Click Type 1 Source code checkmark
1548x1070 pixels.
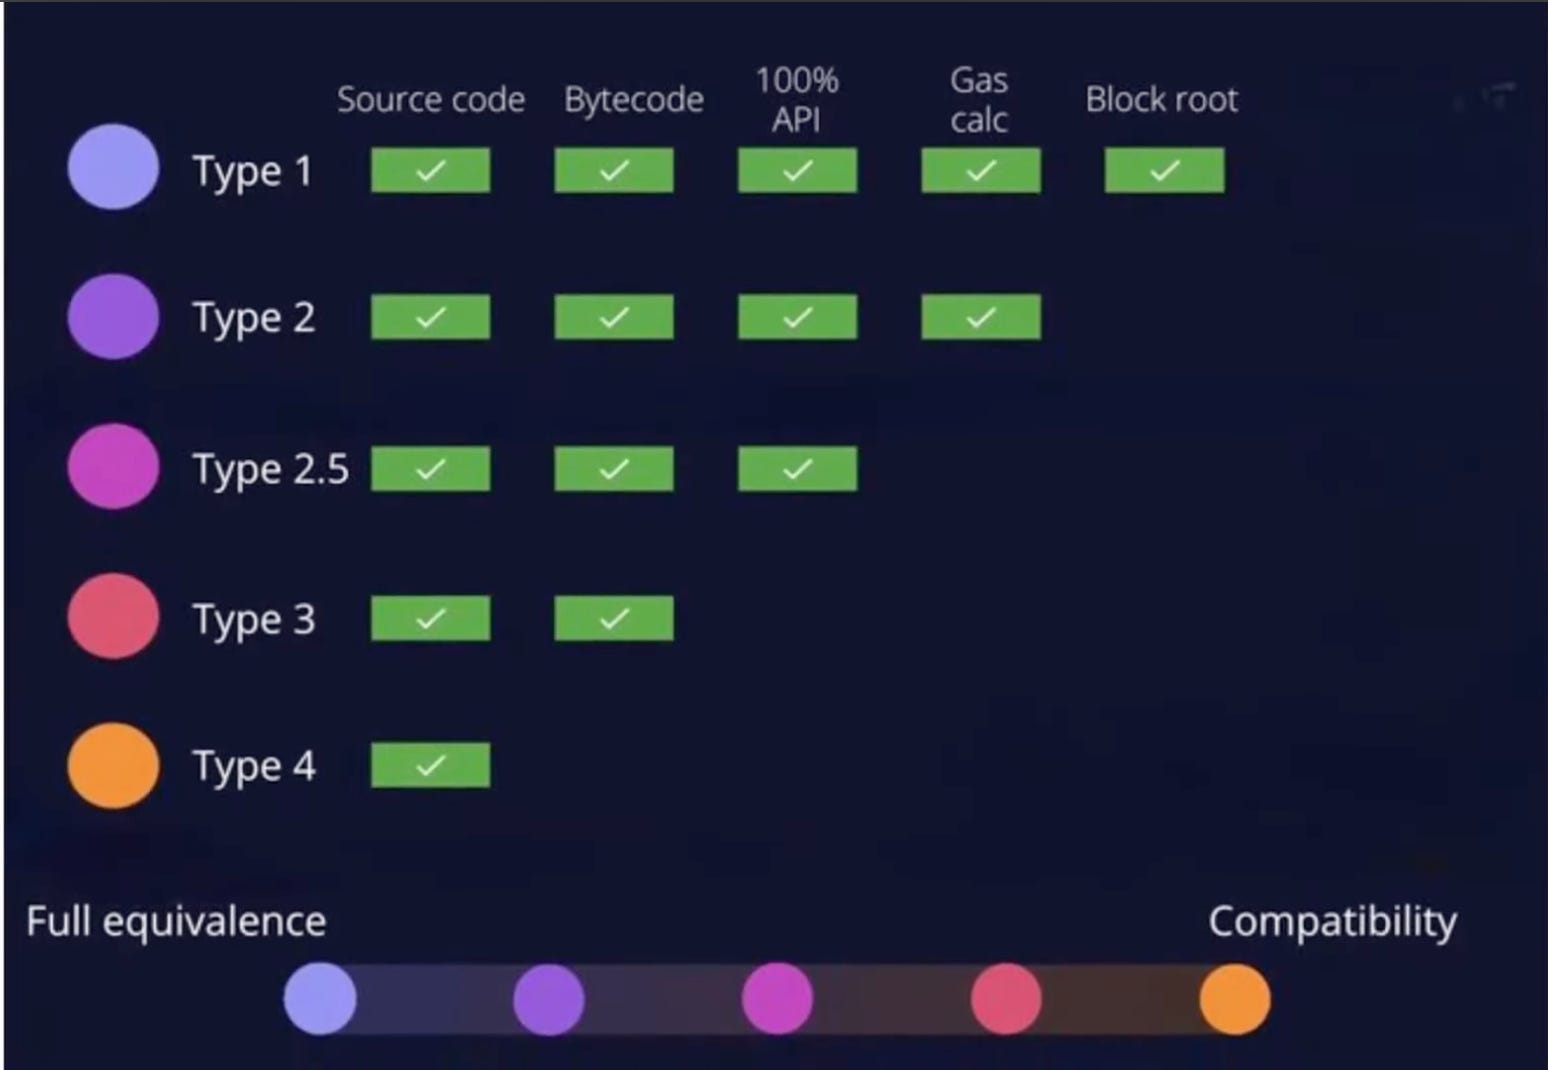pyautogui.click(x=430, y=171)
